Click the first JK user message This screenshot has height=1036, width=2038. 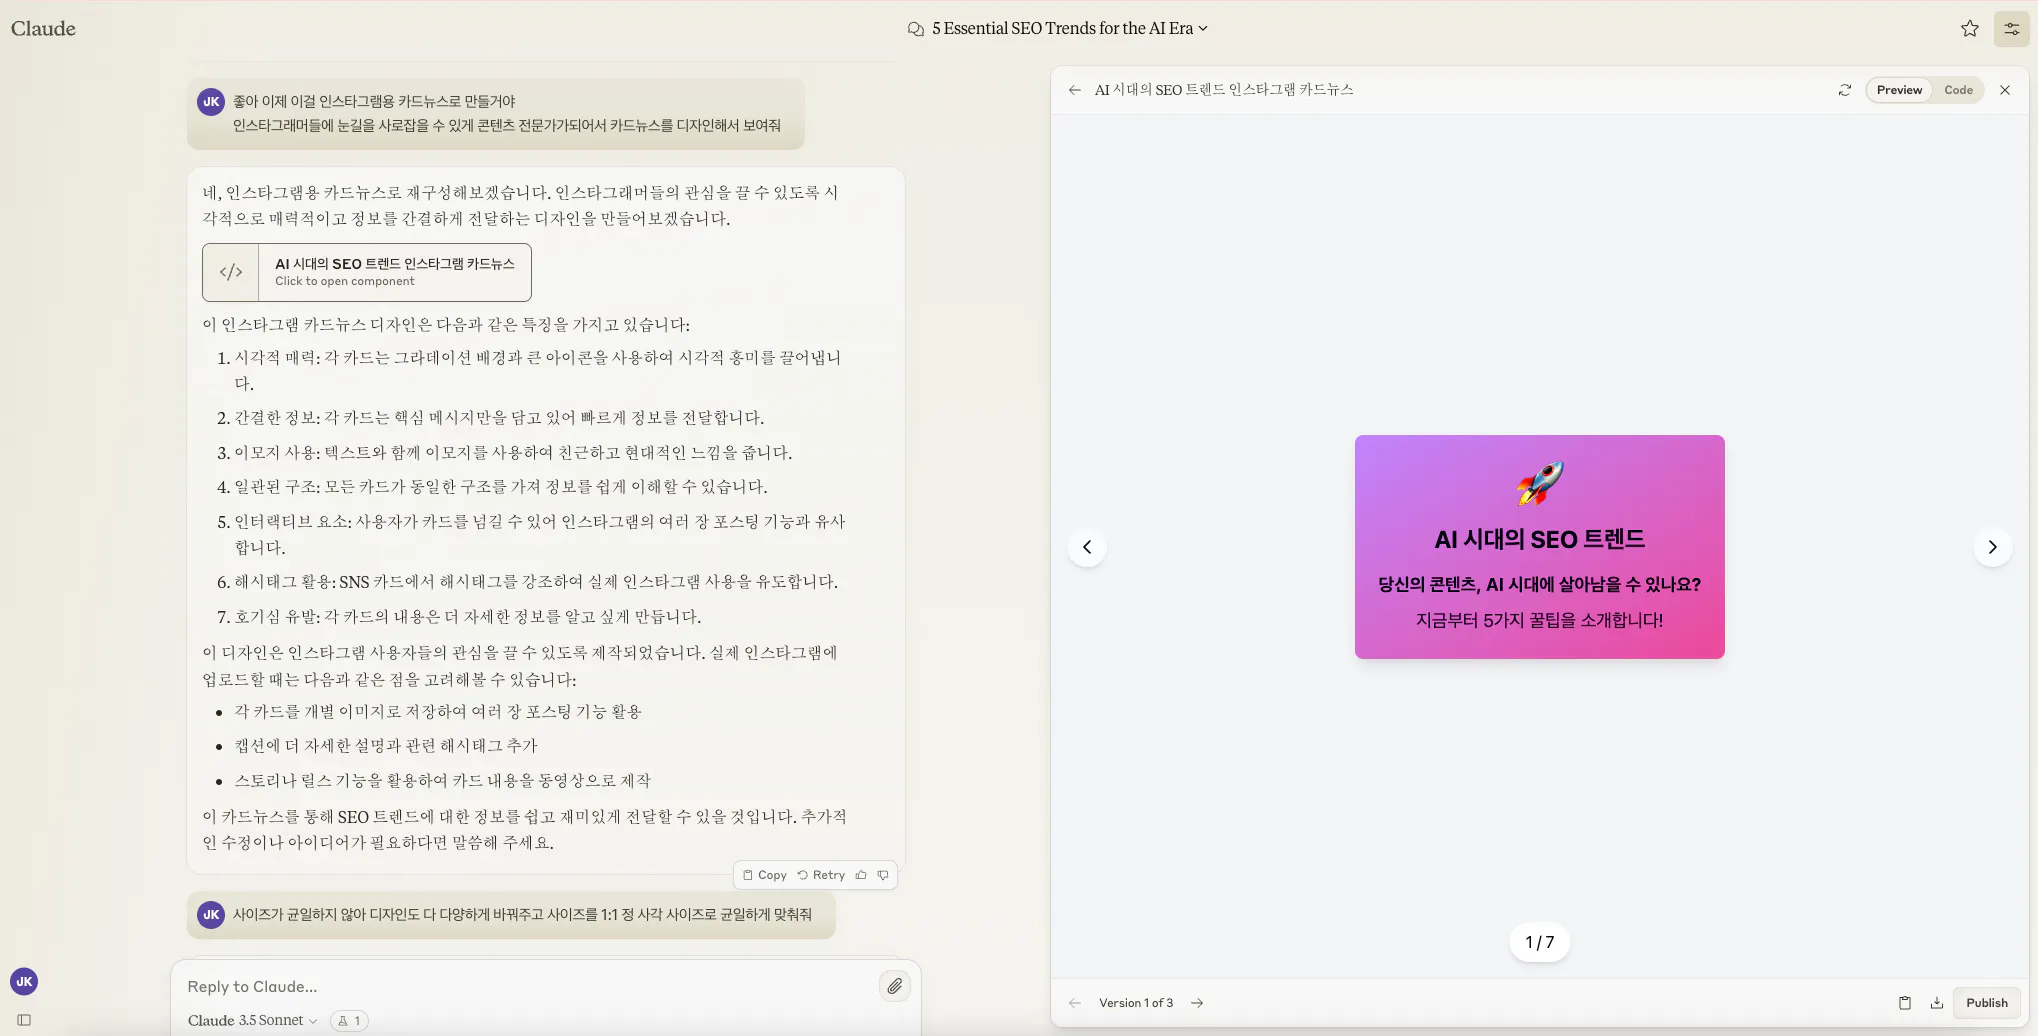(x=496, y=114)
